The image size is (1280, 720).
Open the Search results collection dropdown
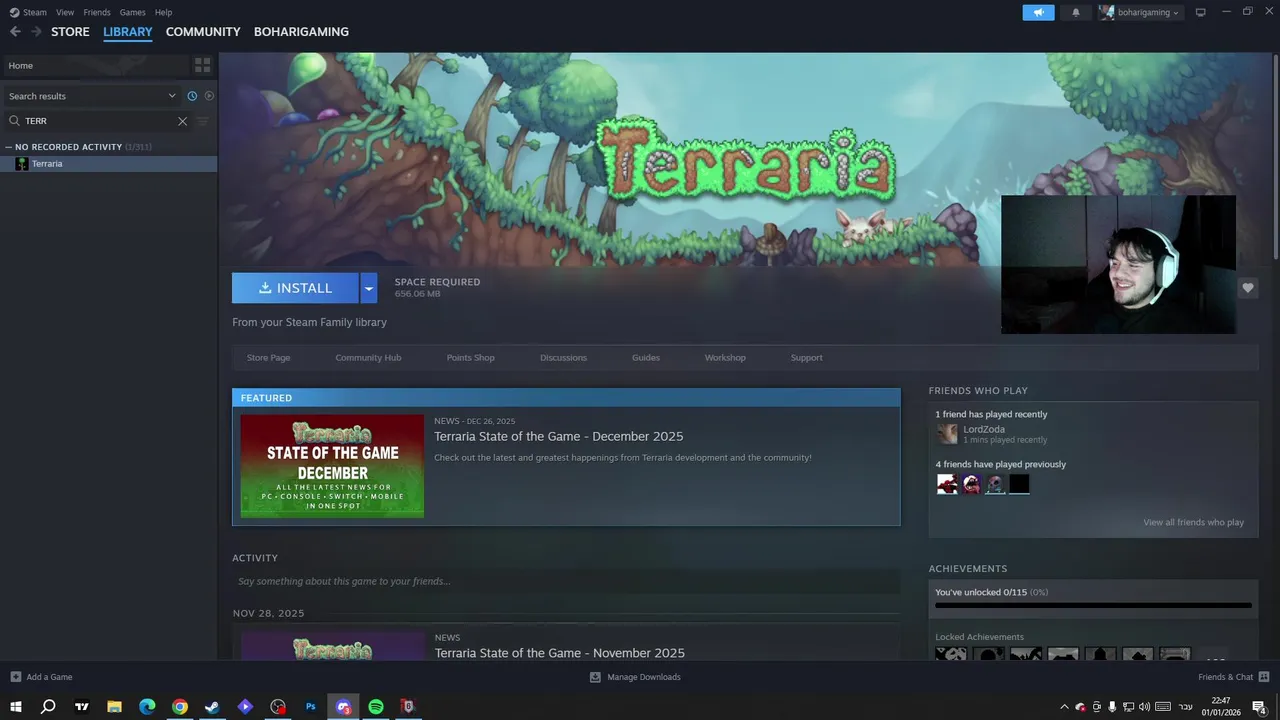92,96
